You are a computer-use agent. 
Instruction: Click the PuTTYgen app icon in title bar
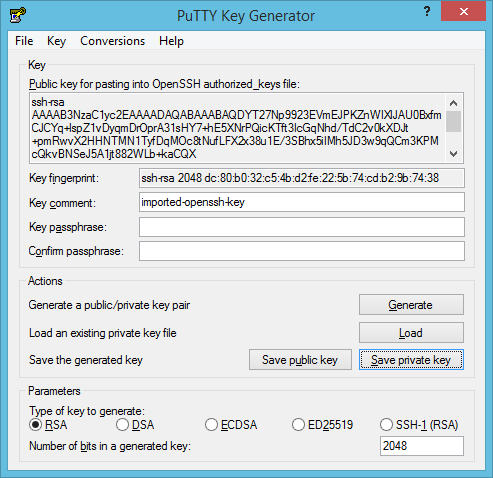click(18, 15)
